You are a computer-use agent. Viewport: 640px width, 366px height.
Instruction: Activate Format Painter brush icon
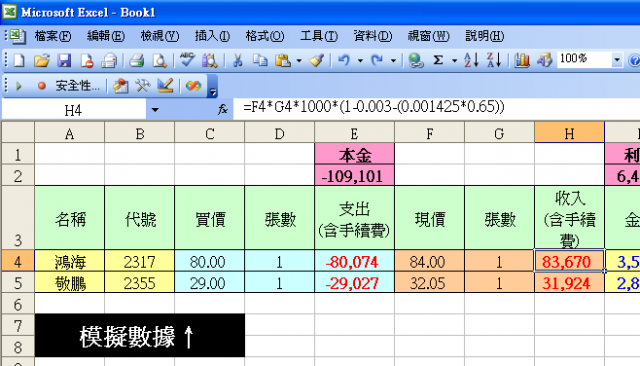(316, 60)
